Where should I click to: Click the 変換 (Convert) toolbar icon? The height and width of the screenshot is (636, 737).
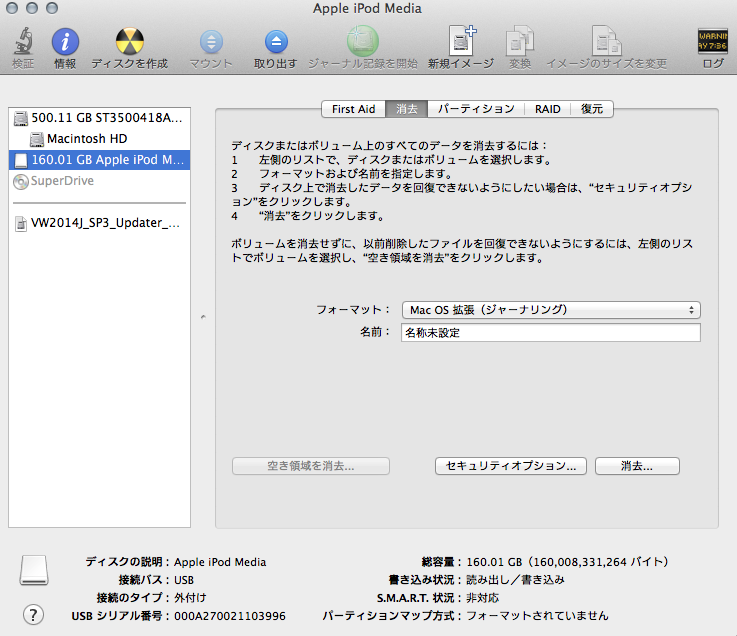519,43
